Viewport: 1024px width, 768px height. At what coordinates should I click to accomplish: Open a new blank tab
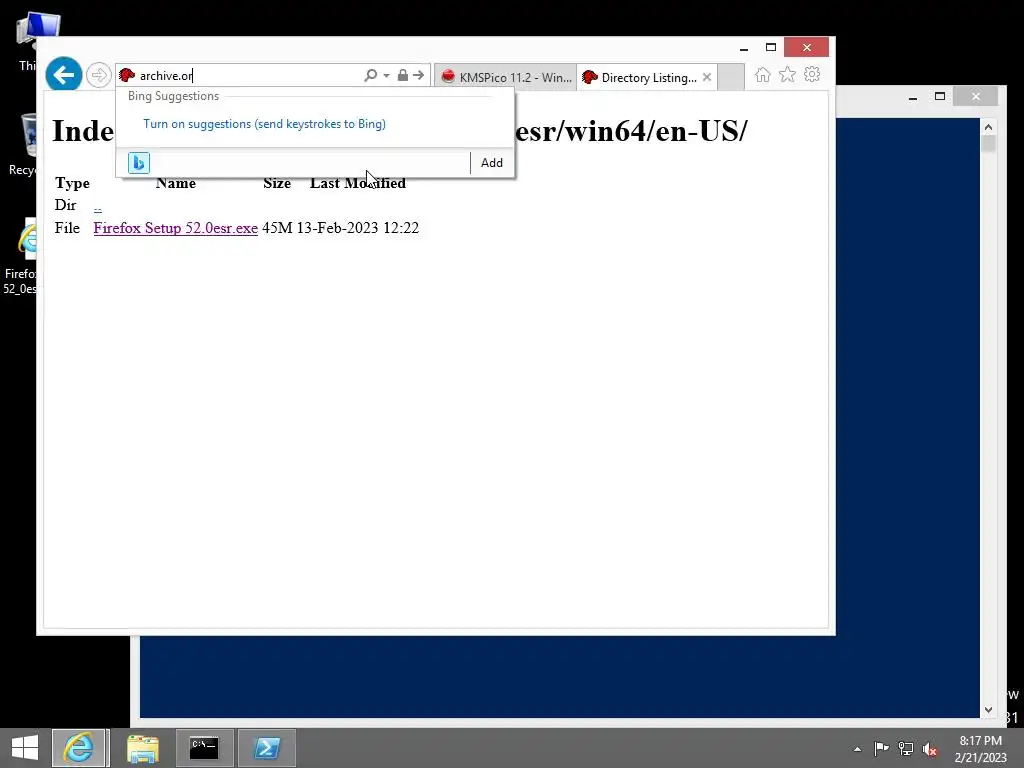[731, 77]
